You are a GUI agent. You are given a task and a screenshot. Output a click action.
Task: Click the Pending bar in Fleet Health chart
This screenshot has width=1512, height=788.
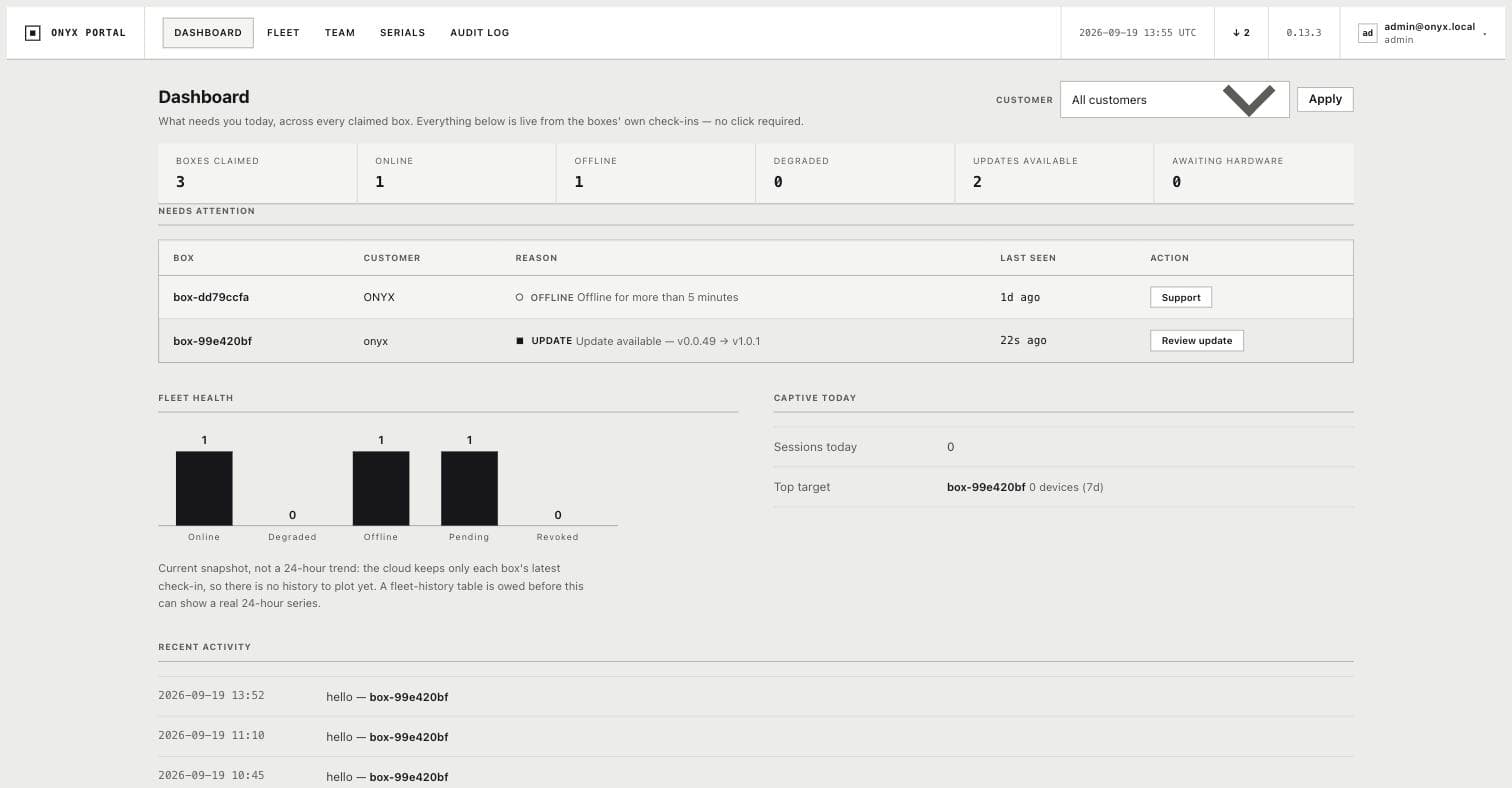point(469,488)
